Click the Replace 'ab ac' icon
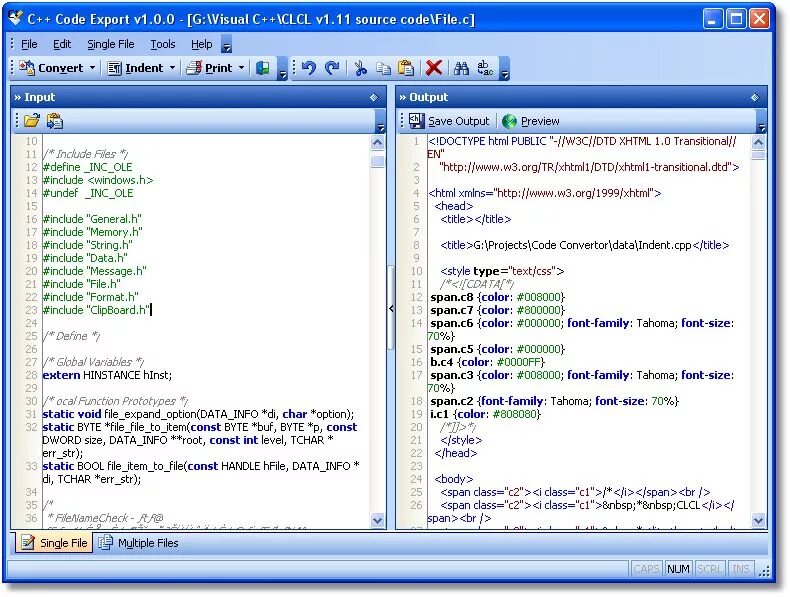 (x=485, y=68)
